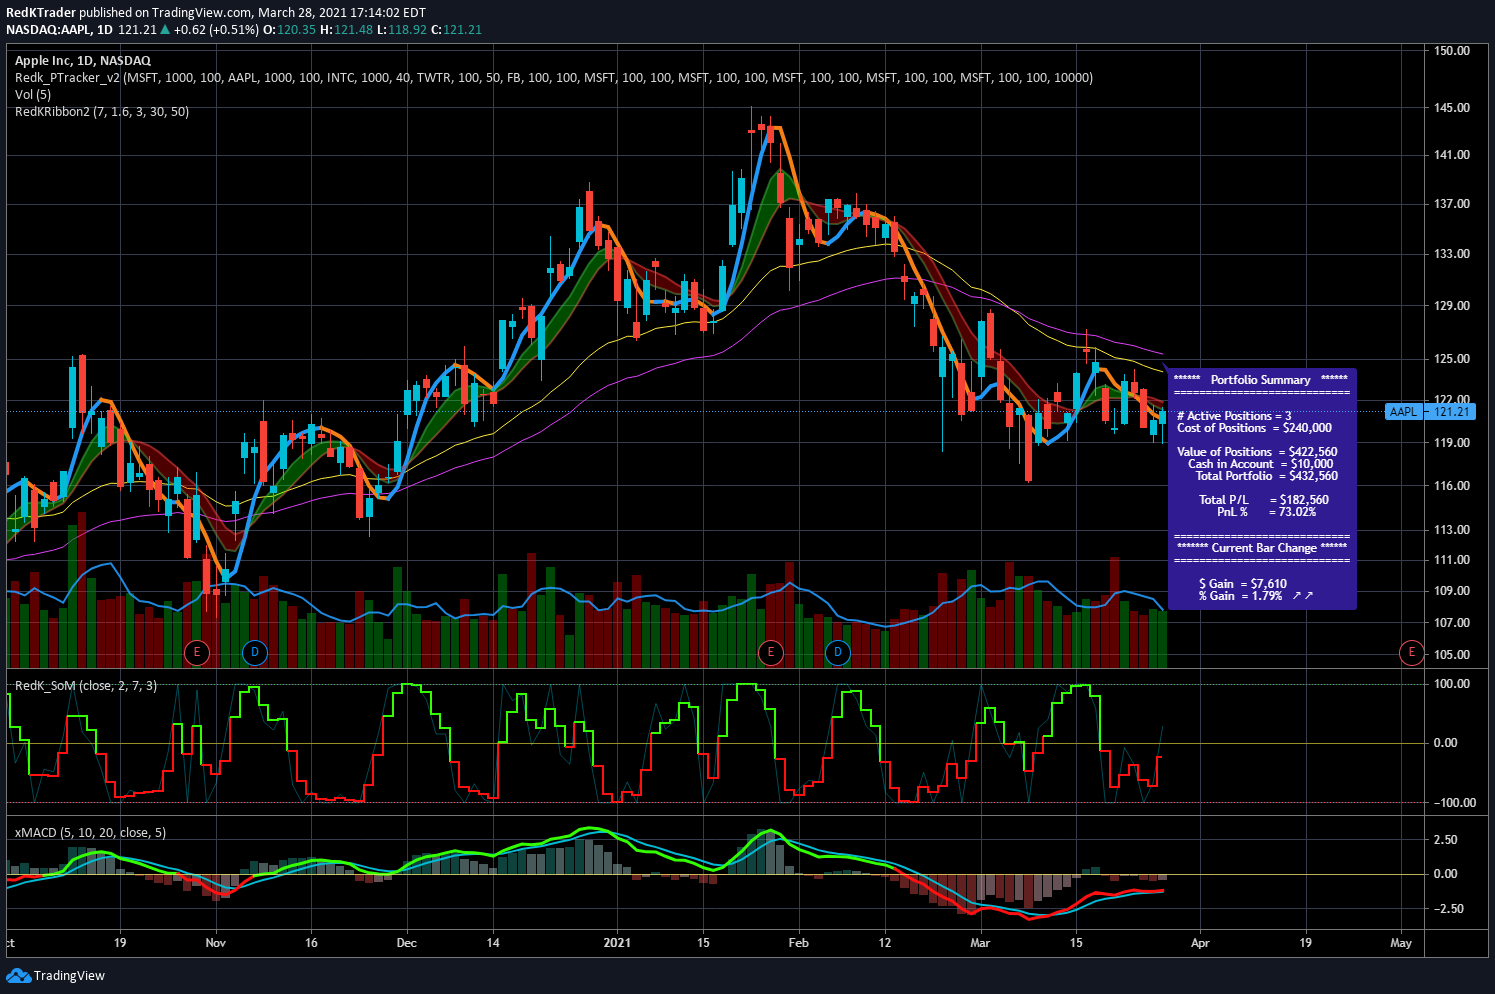Select the 141.00 price axis label
The image size is (1495, 994).
click(1452, 155)
